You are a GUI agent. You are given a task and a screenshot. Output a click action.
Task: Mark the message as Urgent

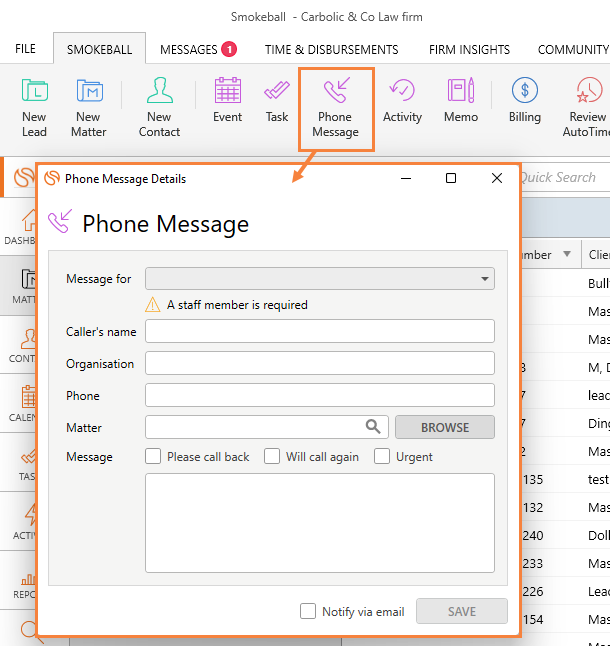click(x=382, y=456)
